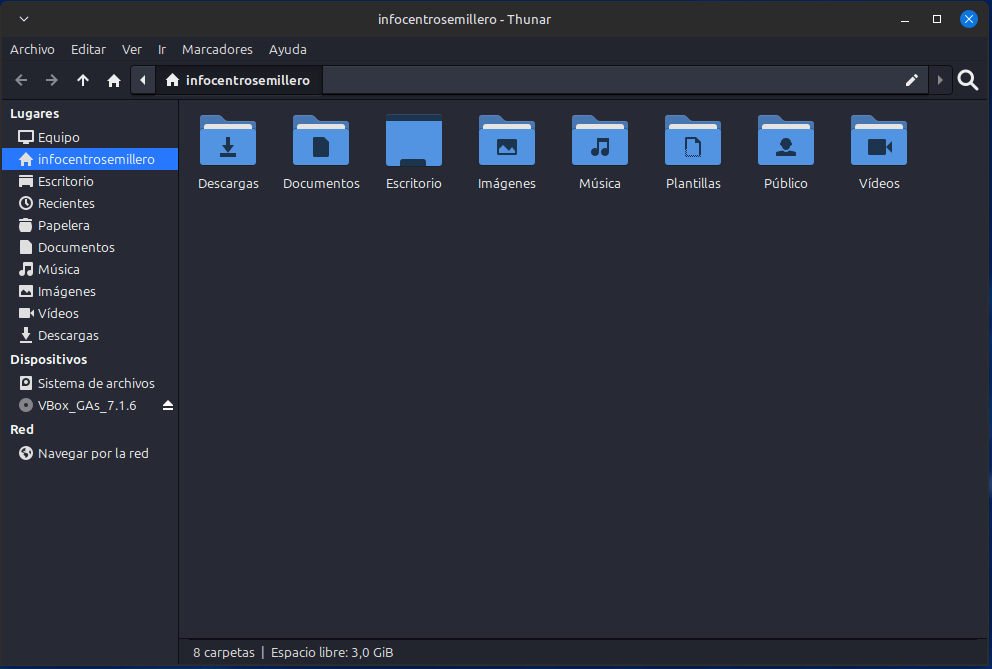Click the '8 carpetas' status bar text
The height and width of the screenshot is (669, 992).
pyautogui.click(x=224, y=653)
